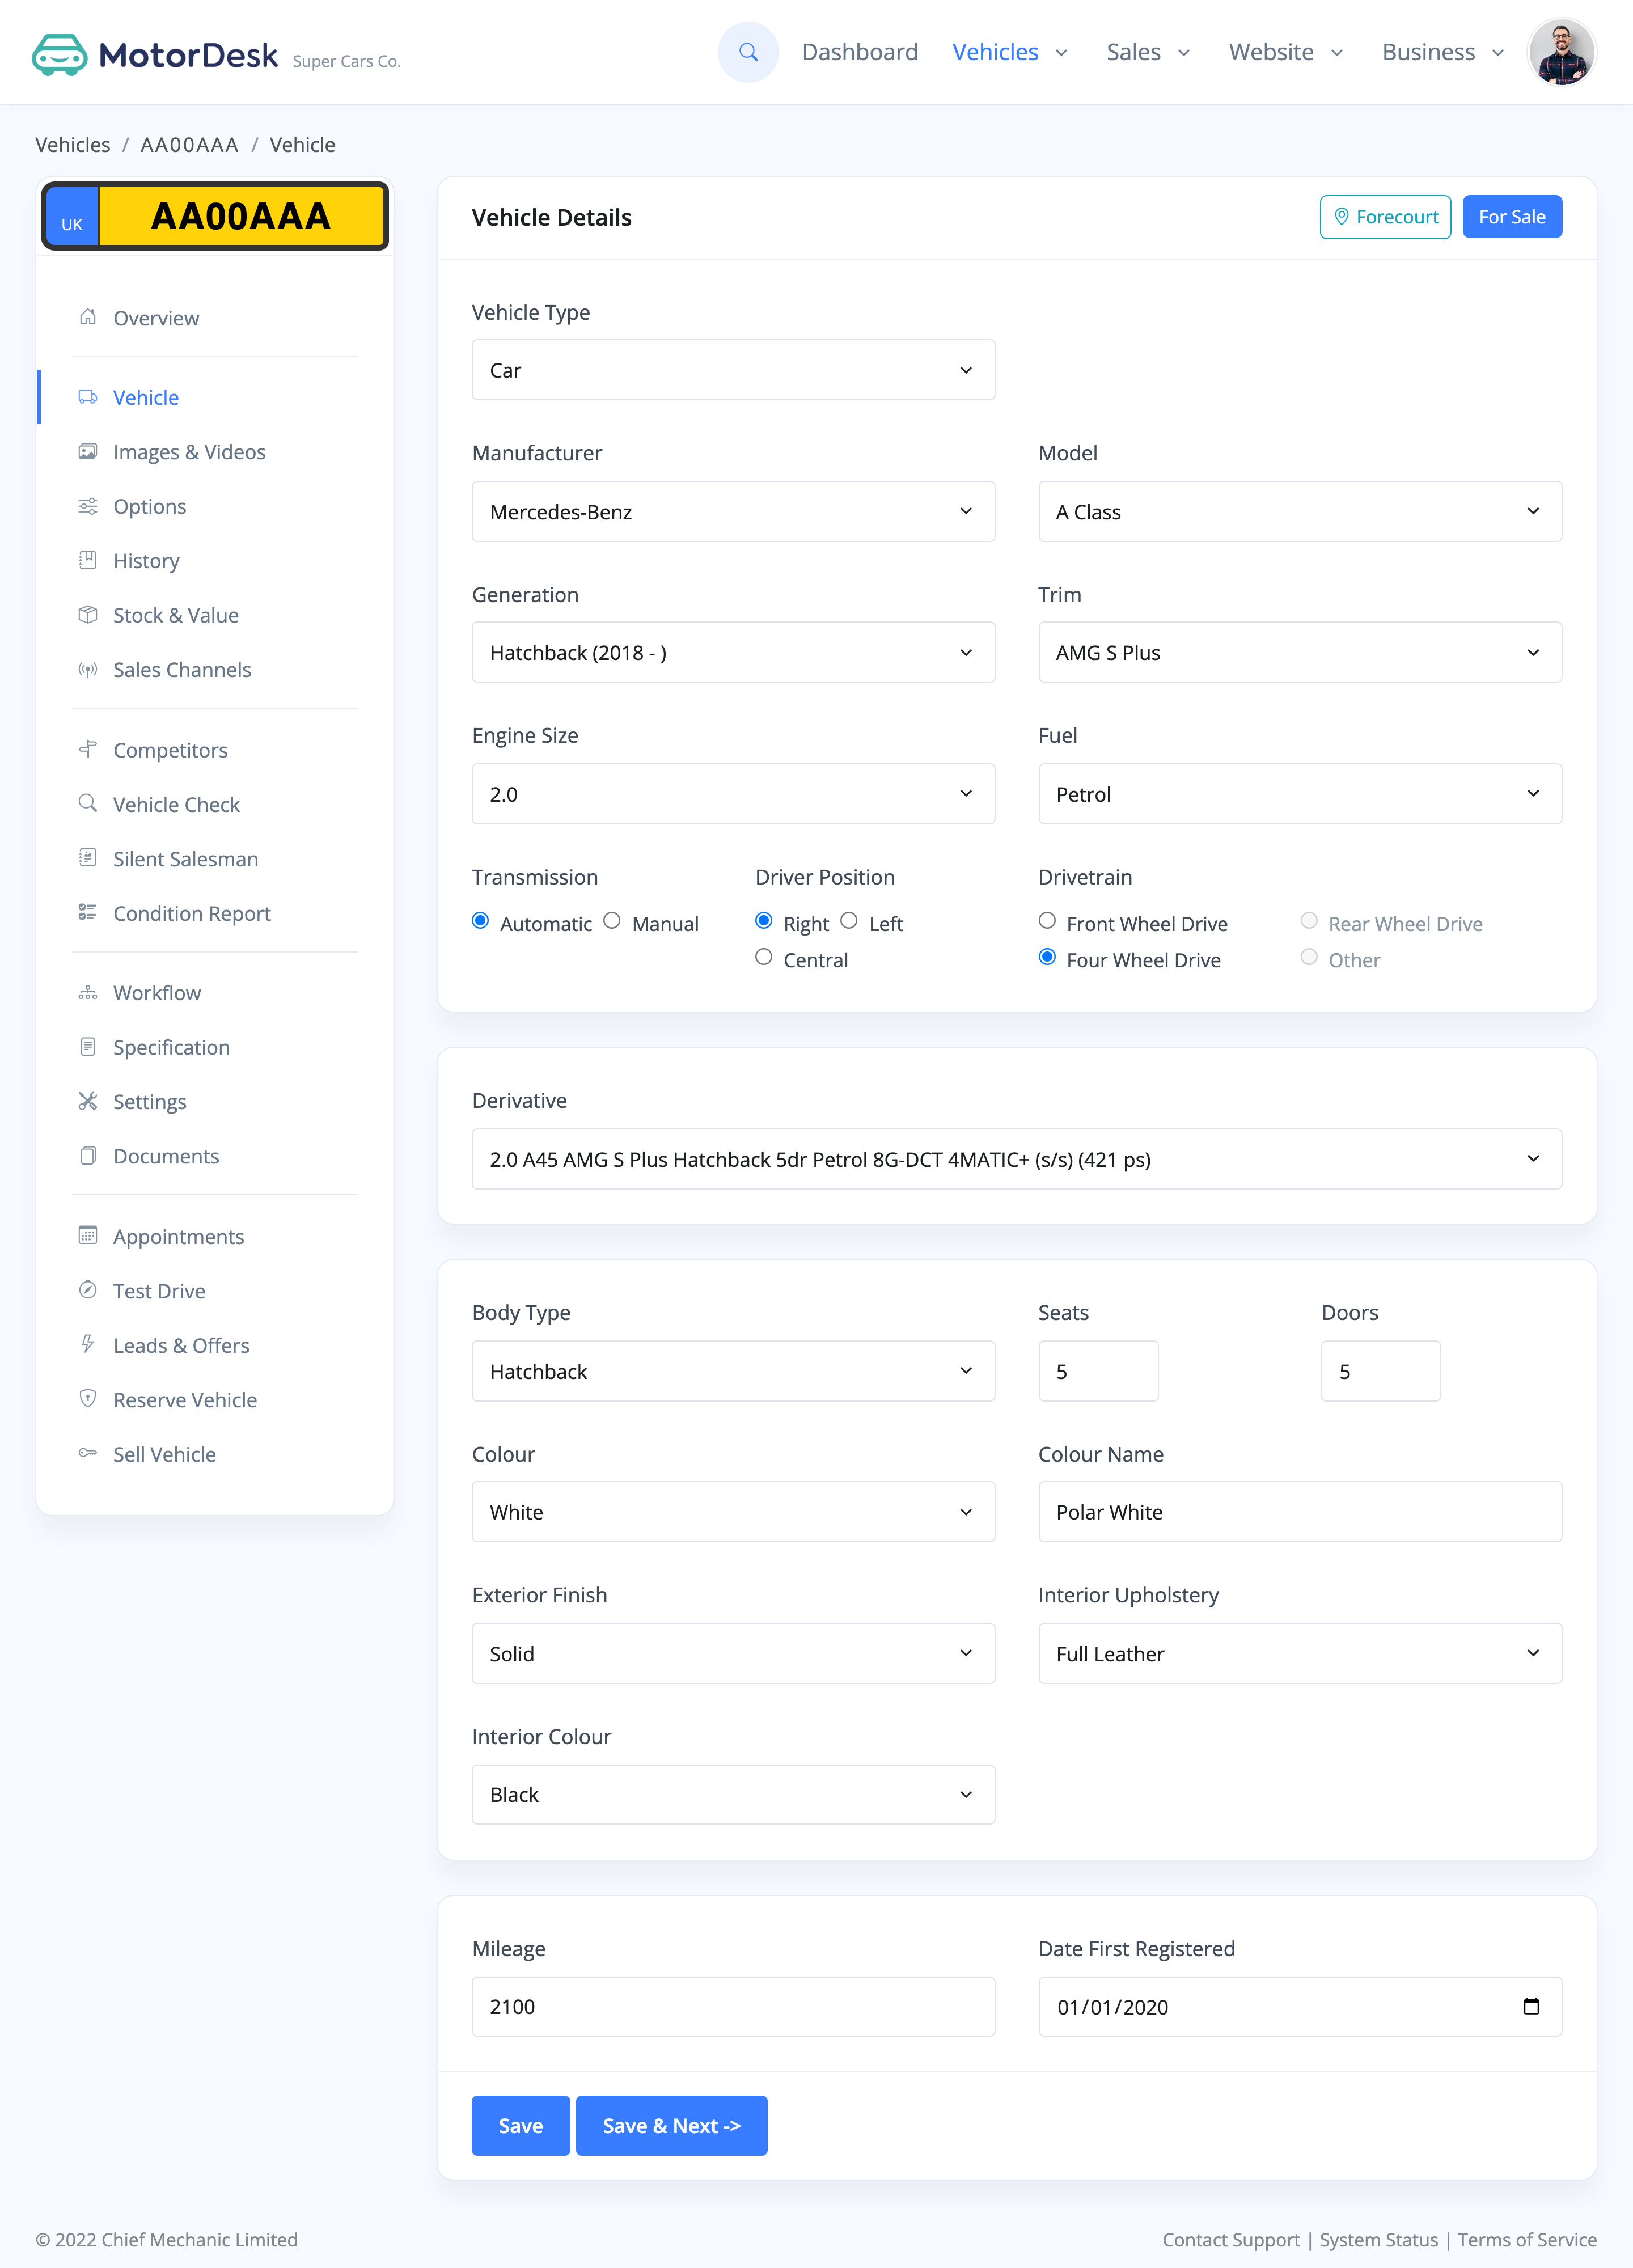Open the Images & Videos sidebar icon
1633x2268 pixels.
(88, 452)
